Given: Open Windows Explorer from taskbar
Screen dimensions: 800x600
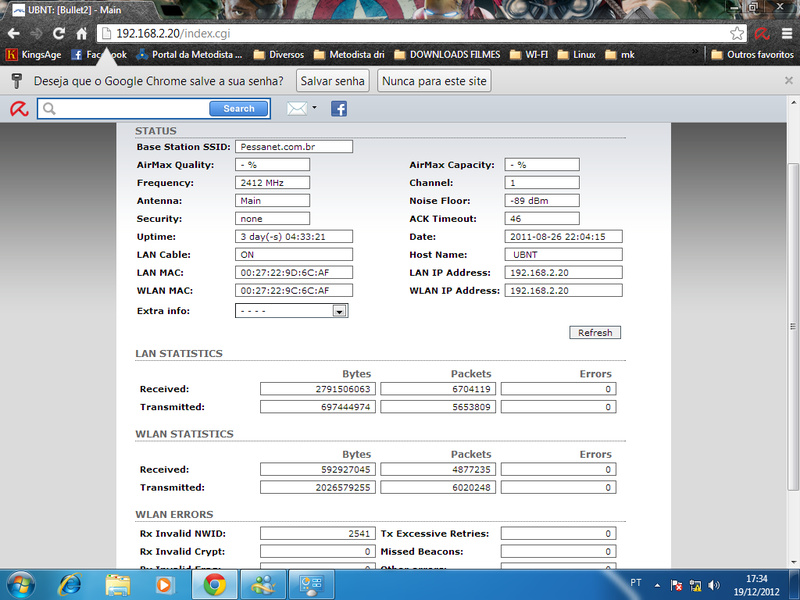Looking at the screenshot, I should click(118, 585).
